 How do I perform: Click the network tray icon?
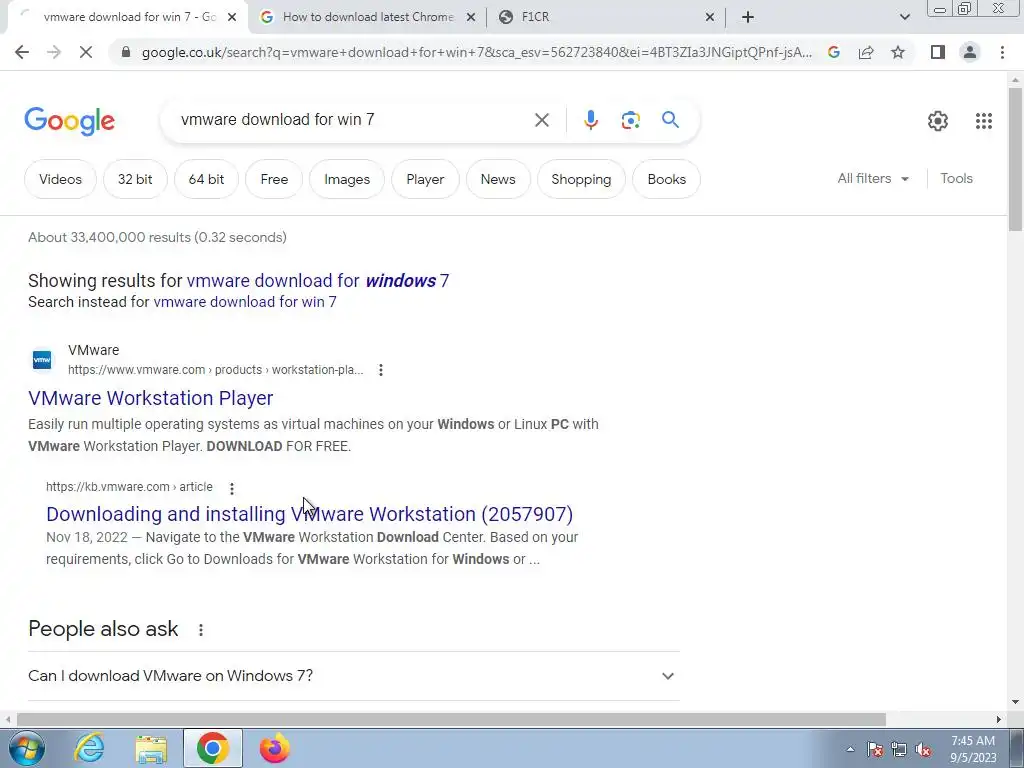pos(899,749)
